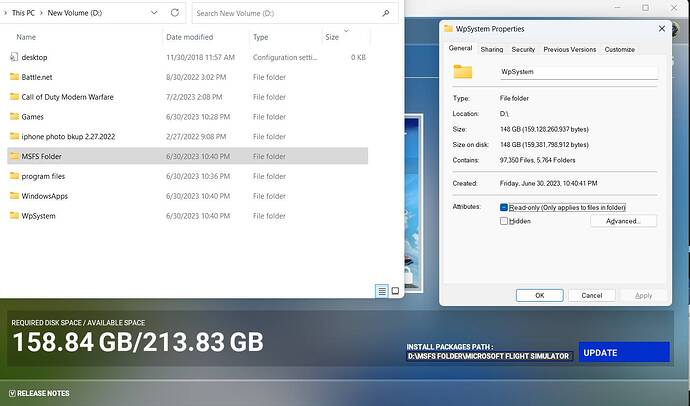Viewport: 690px width, 406px height.
Task: Toggle the Read-only attribute checkbox
Action: [x=504, y=207]
